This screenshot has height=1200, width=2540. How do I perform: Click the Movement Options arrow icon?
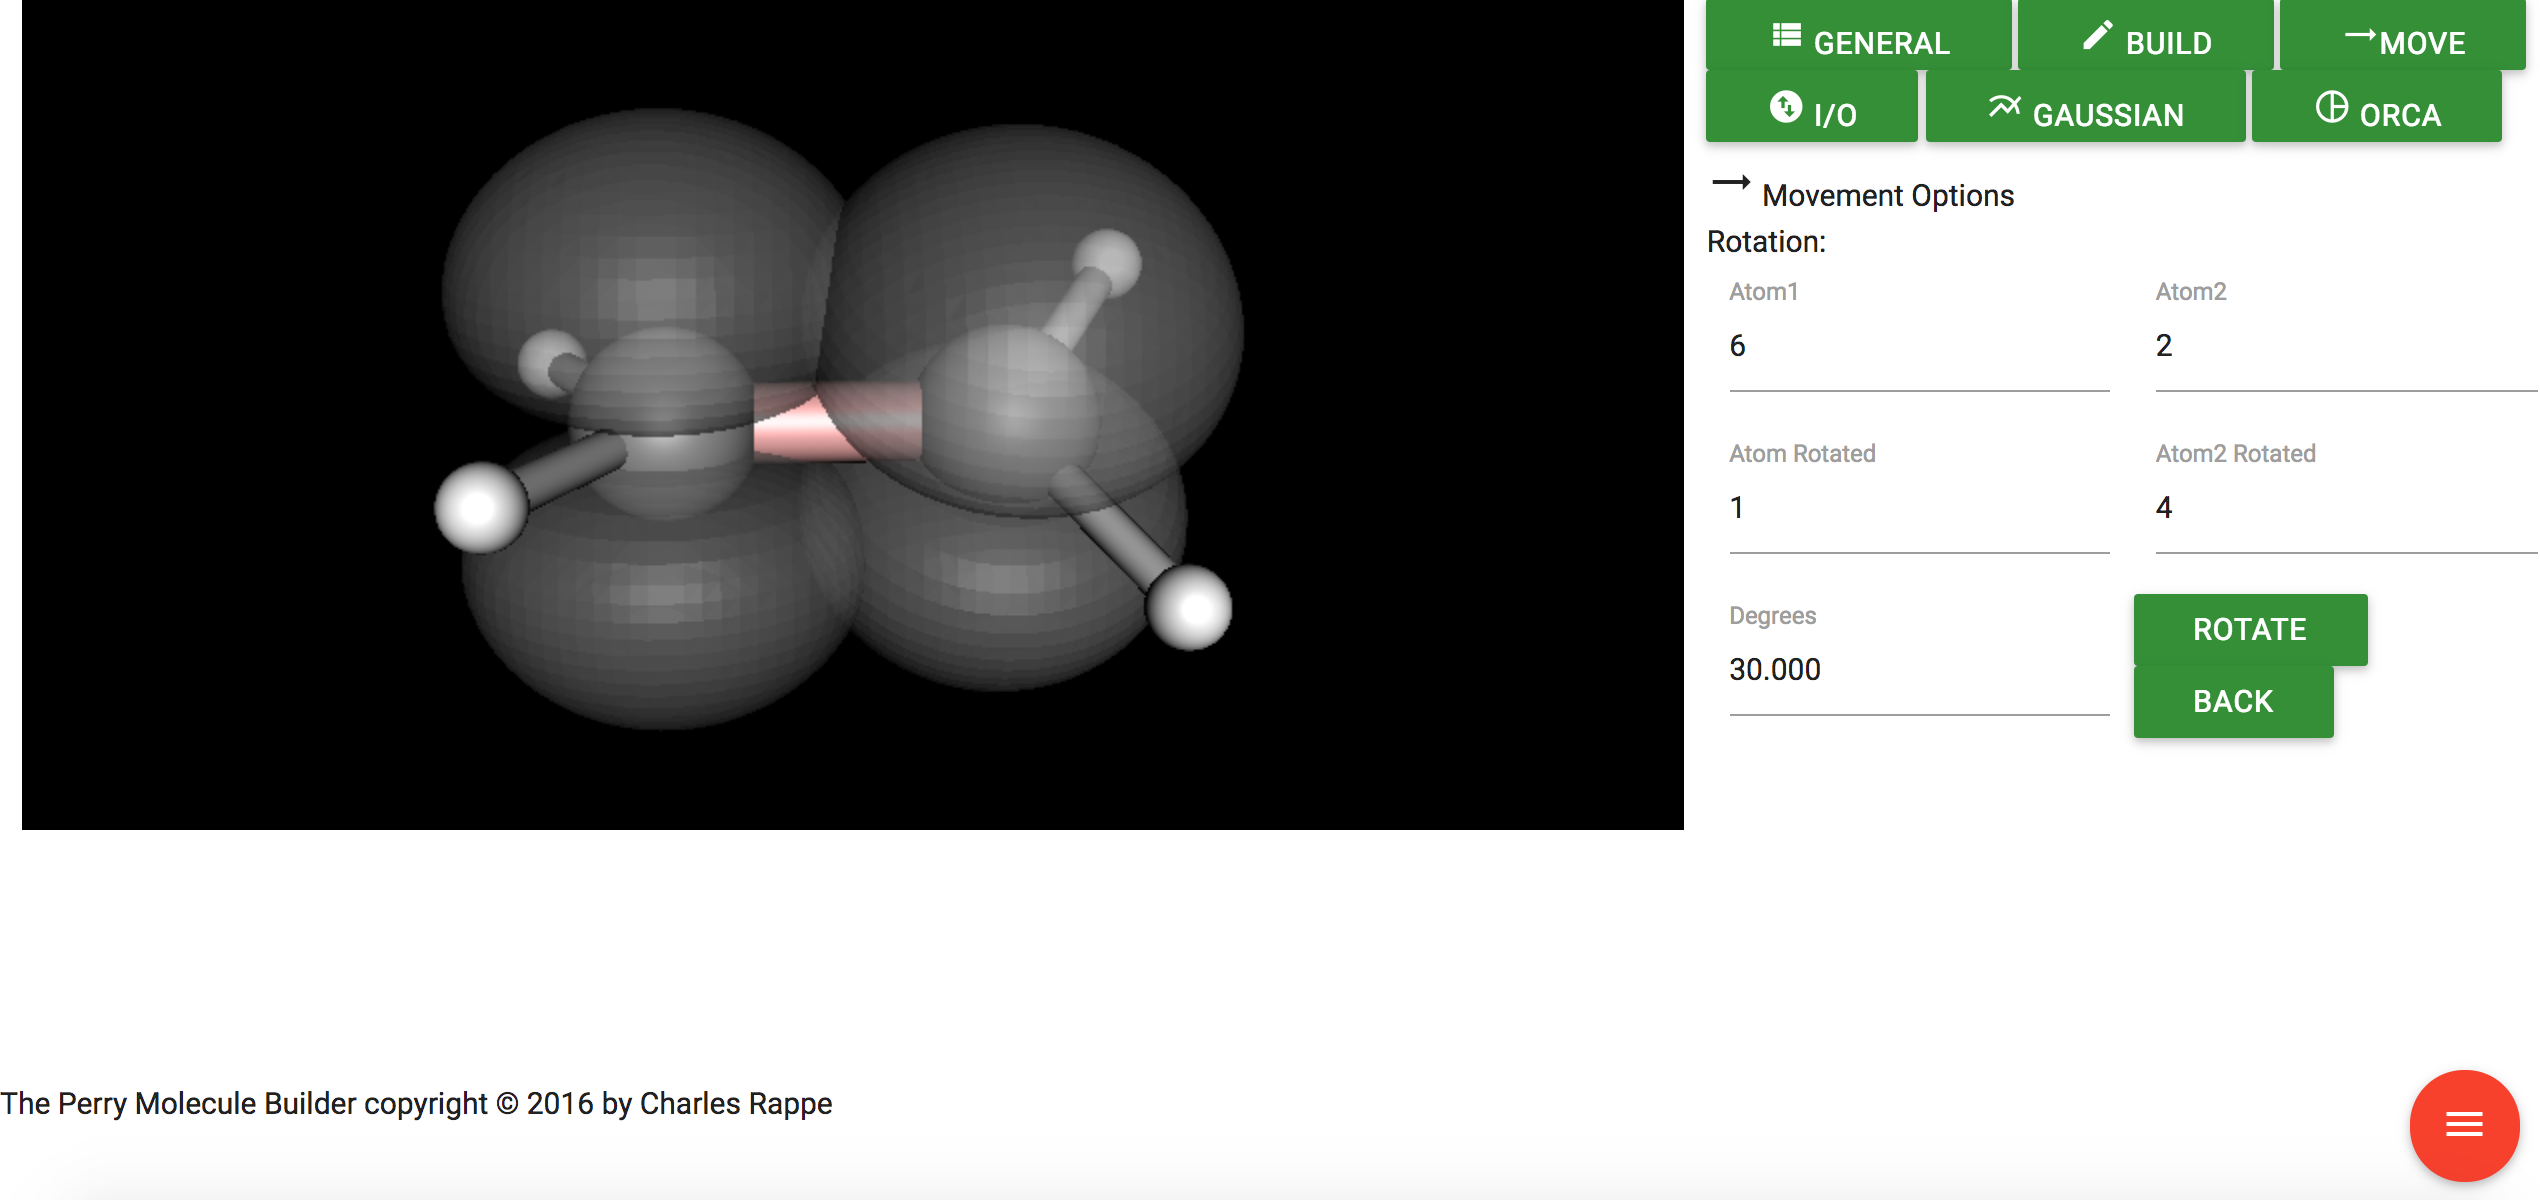click(1731, 183)
